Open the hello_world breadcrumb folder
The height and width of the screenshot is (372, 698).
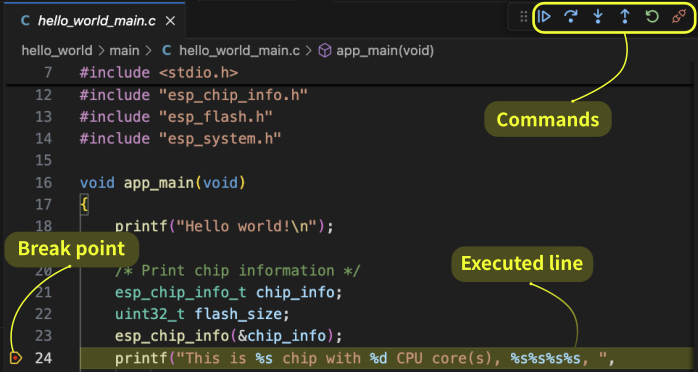(x=57, y=51)
